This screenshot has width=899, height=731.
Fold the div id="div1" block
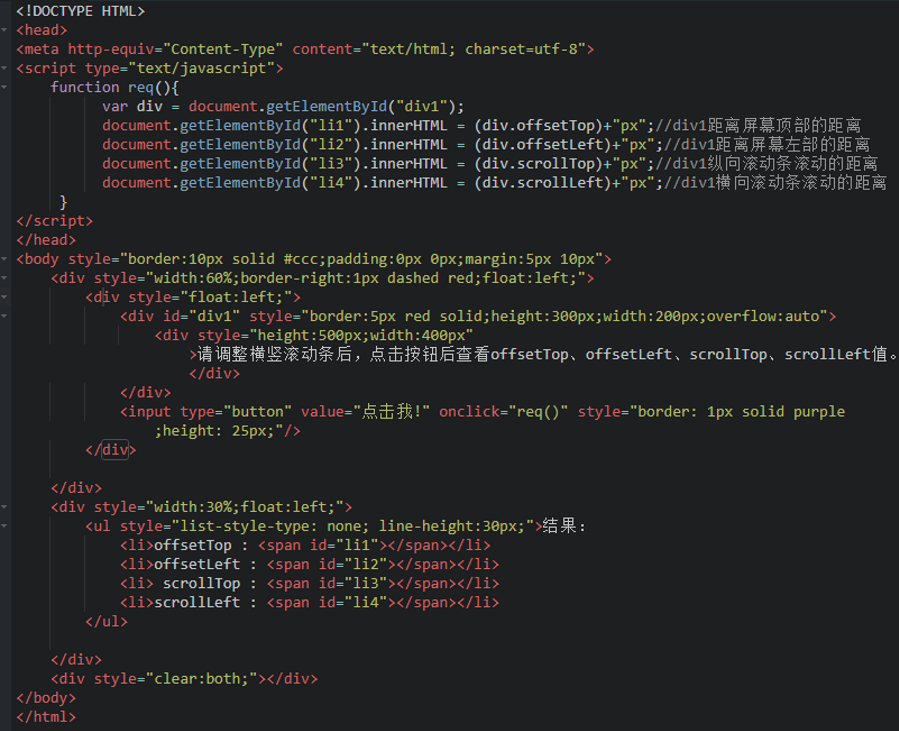pos(4,316)
